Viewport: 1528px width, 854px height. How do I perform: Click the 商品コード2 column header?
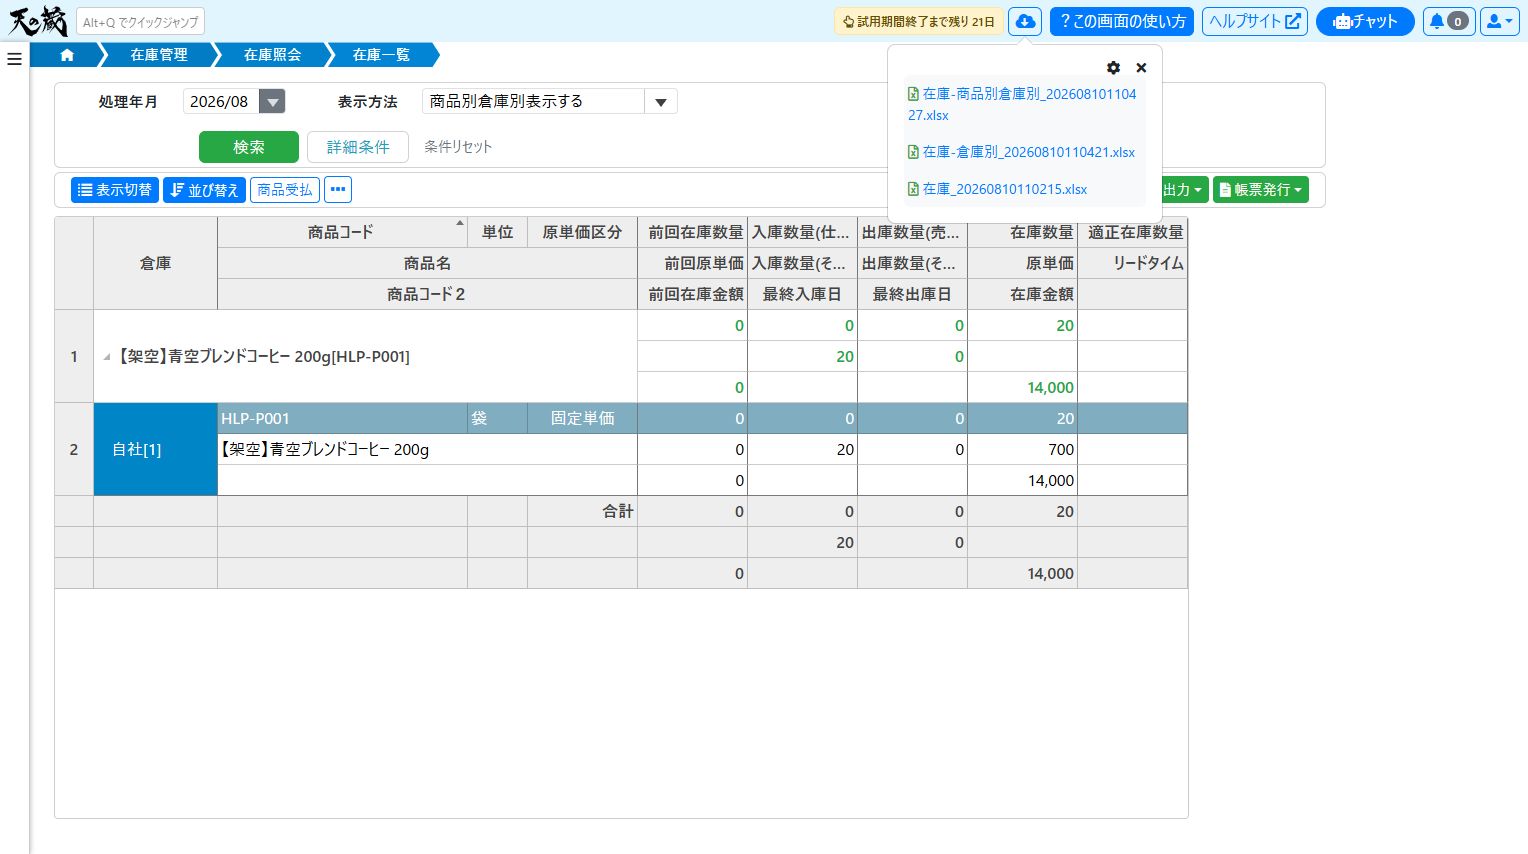(427, 294)
